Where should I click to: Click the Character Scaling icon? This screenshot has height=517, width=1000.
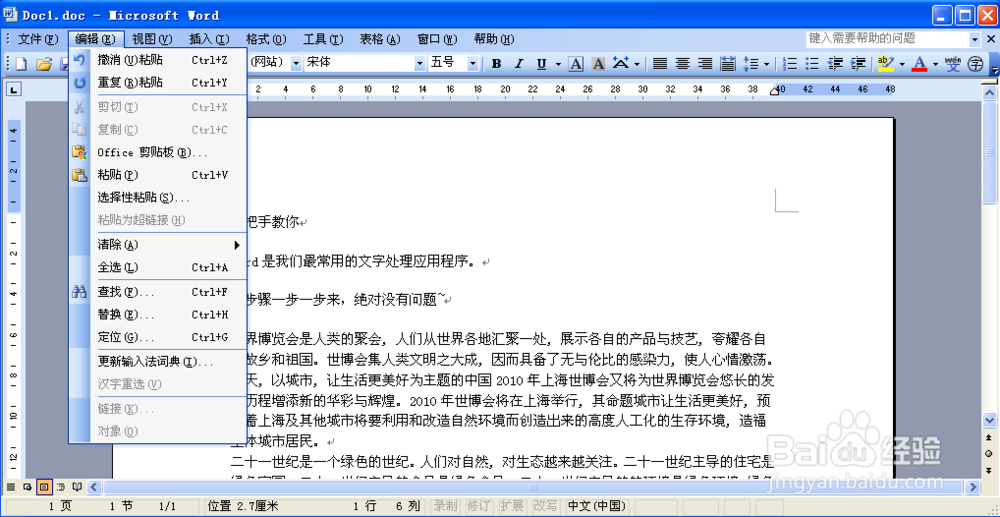tap(621, 64)
